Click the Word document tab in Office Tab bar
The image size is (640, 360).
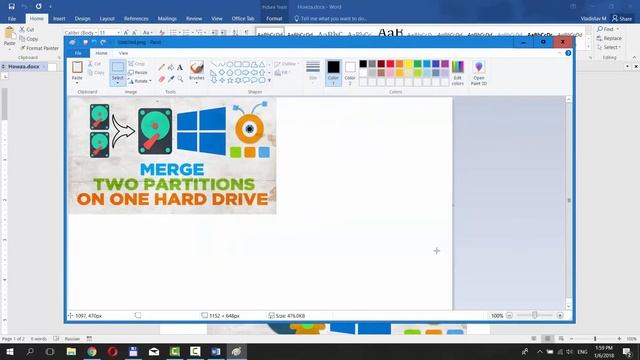pyautogui.click(x=24, y=67)
